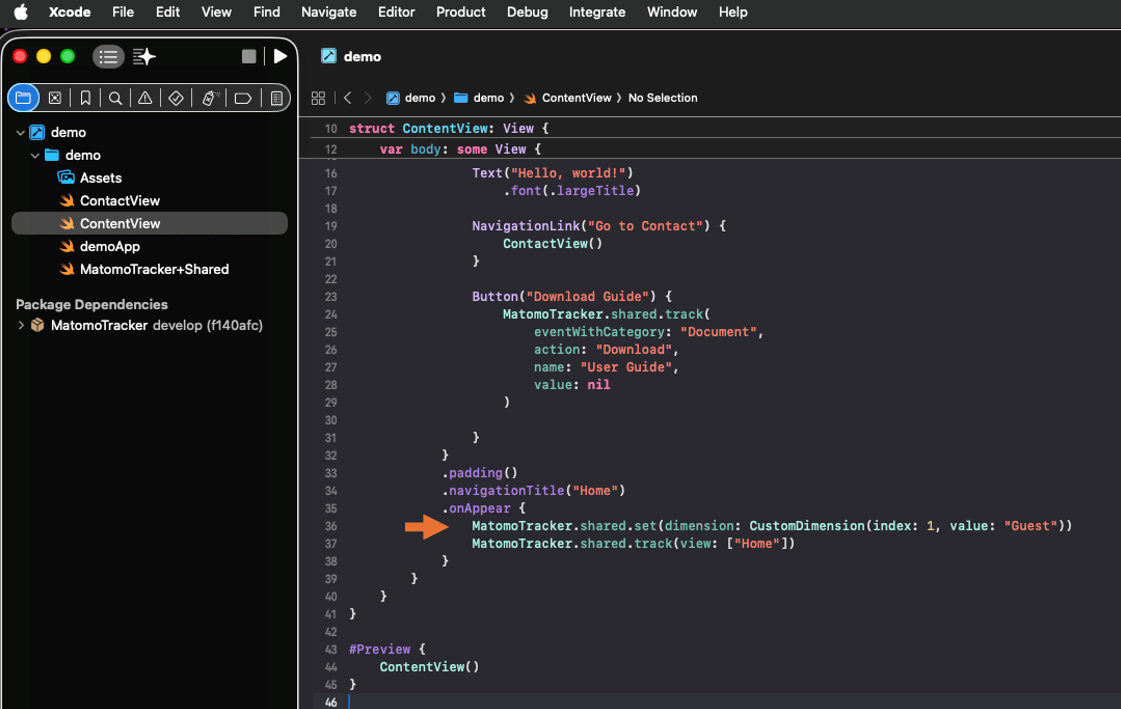Collapse the demo project root

21,132
